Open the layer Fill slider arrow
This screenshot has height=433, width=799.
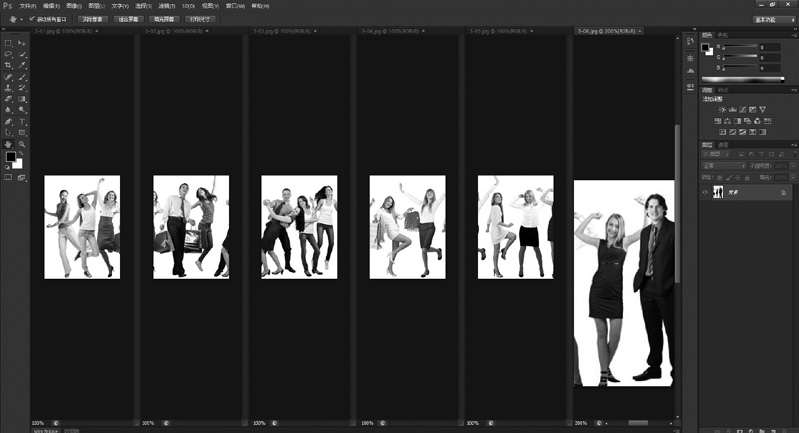pos(792,177)
